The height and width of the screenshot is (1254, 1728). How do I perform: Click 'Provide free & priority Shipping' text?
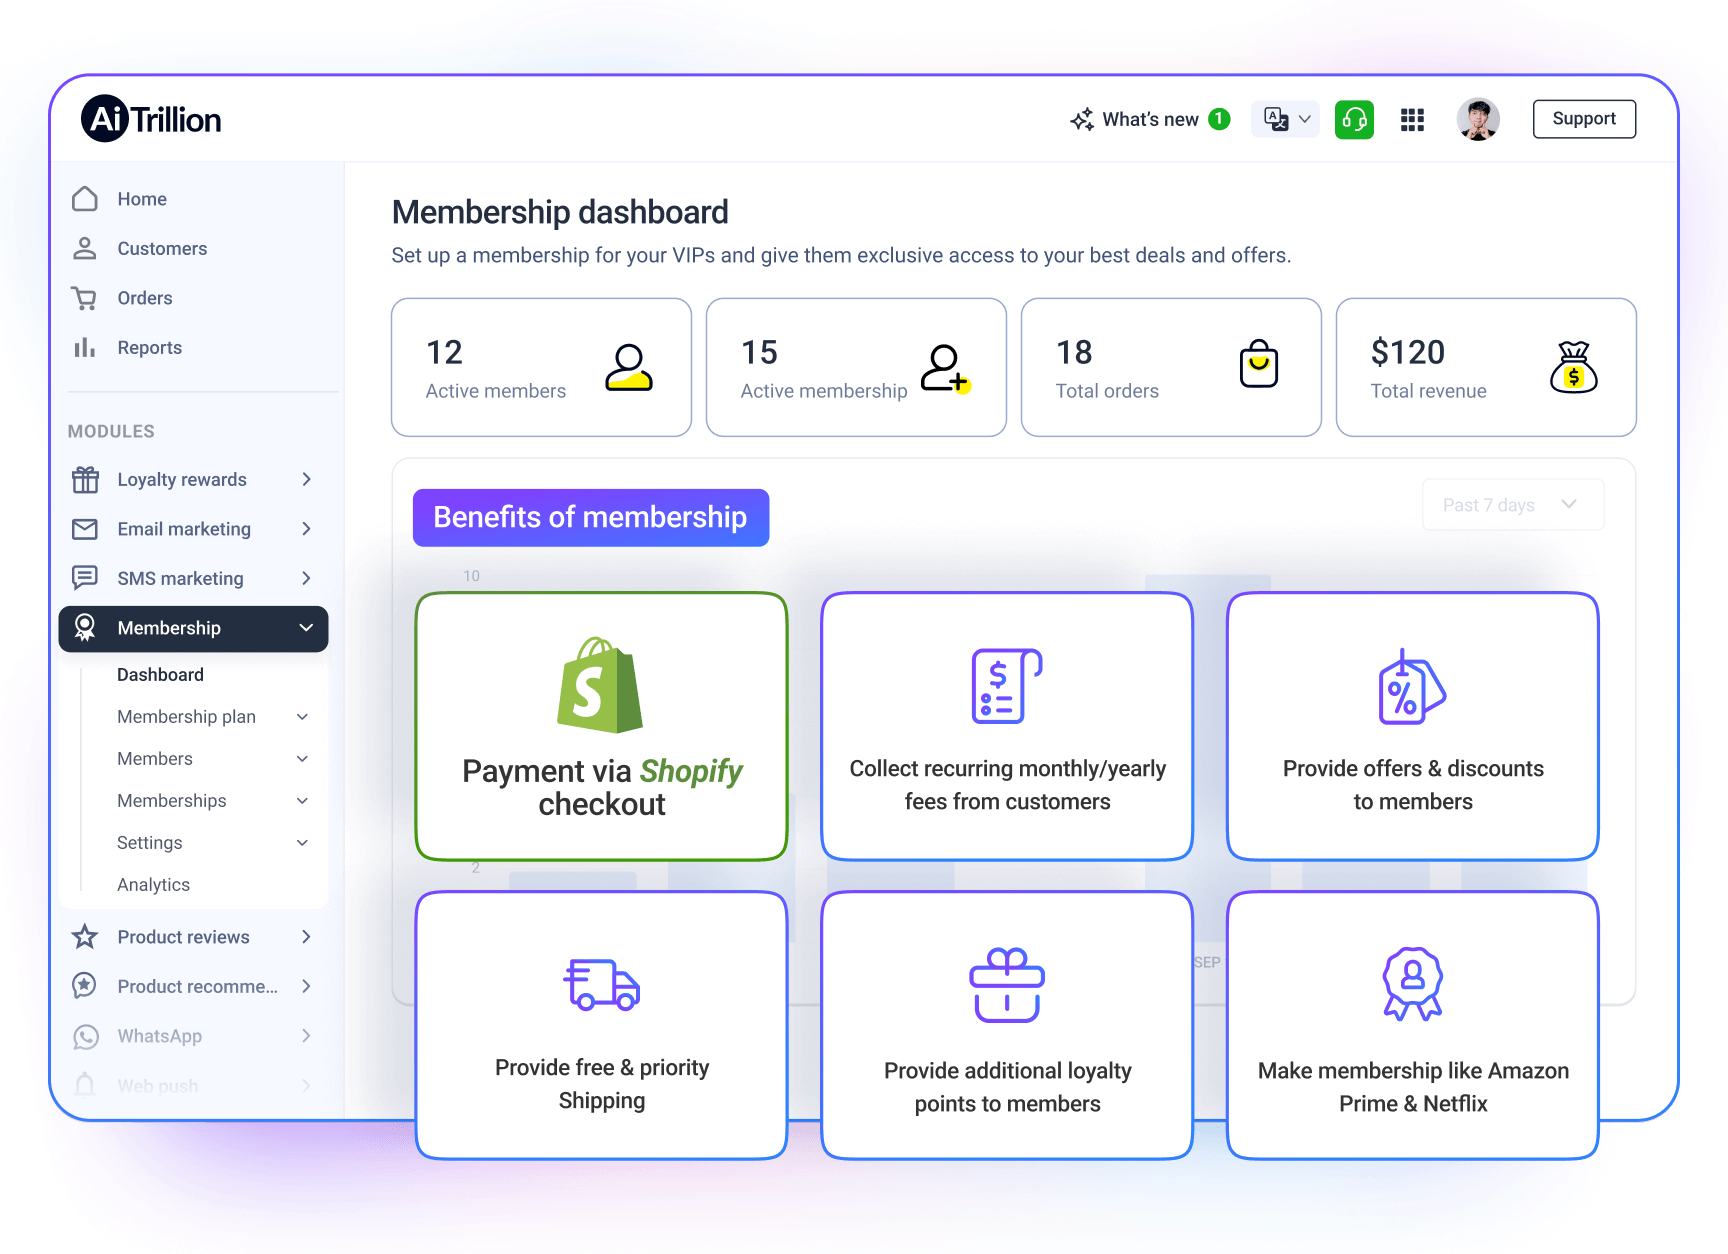click(602, 1084)
